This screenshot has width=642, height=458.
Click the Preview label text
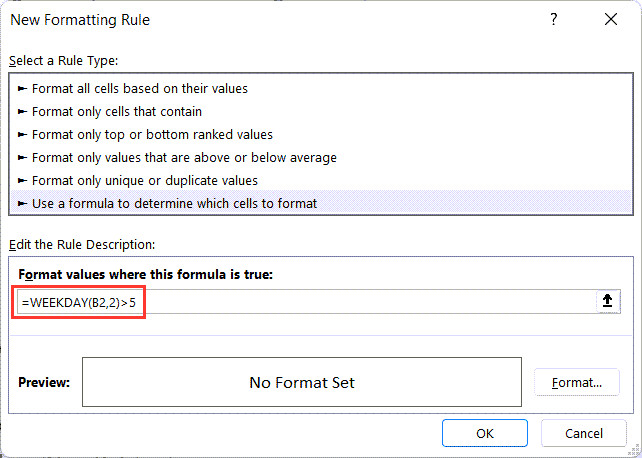coord(44,382)
